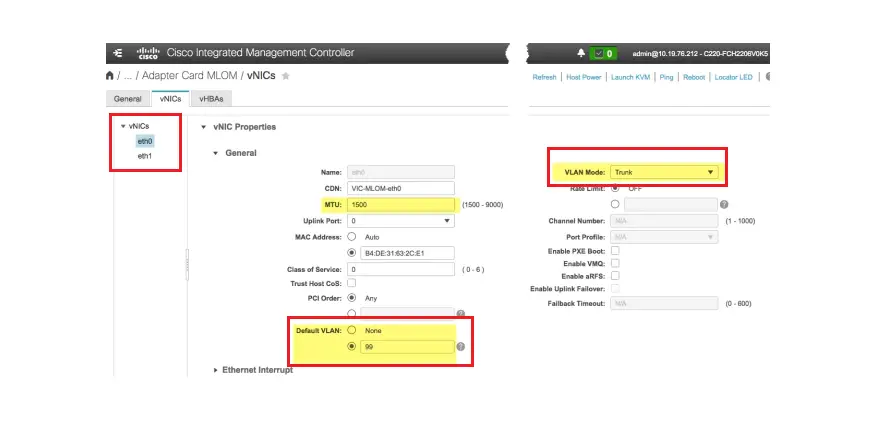Collapse the vNICs tree node
The height and width of the screenshot is (436, 880).
123,126
